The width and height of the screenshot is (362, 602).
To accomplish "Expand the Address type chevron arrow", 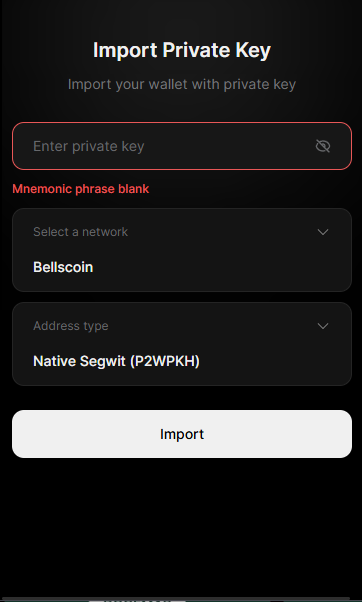I will coord(322,326).
